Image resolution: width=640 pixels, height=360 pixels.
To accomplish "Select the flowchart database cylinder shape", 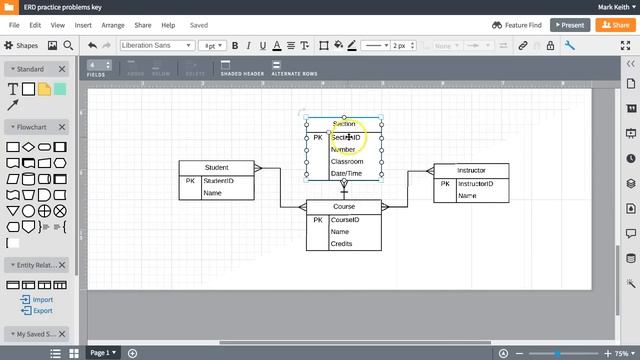I will (x=28, y=179).
